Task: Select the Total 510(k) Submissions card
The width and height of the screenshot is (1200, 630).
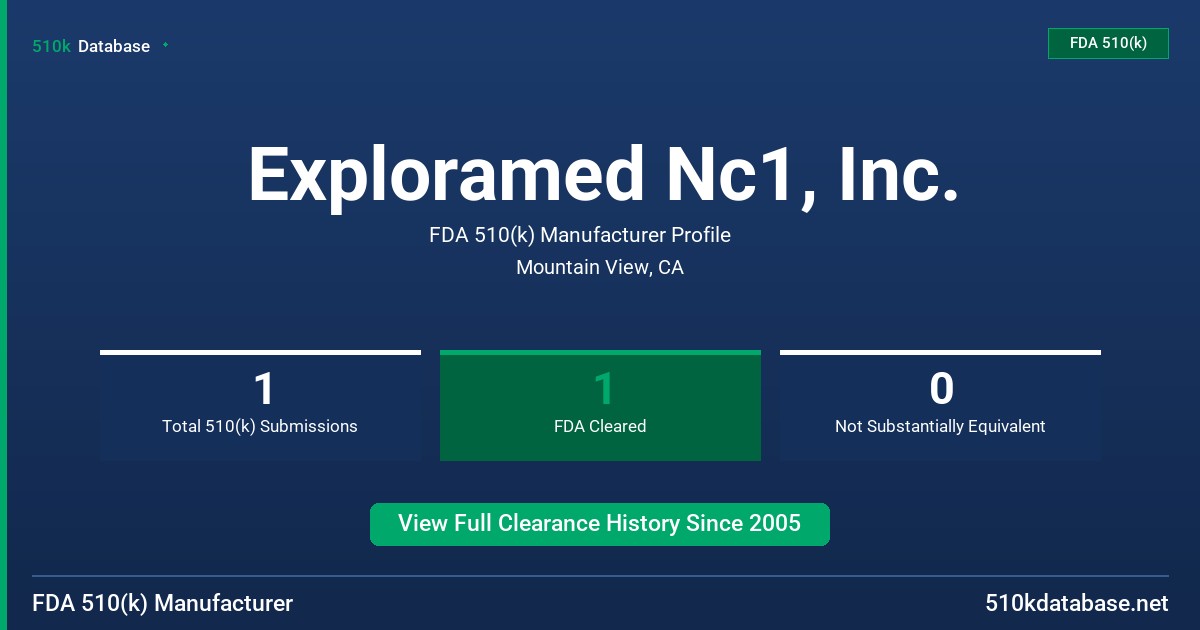Action: (260, 405)
